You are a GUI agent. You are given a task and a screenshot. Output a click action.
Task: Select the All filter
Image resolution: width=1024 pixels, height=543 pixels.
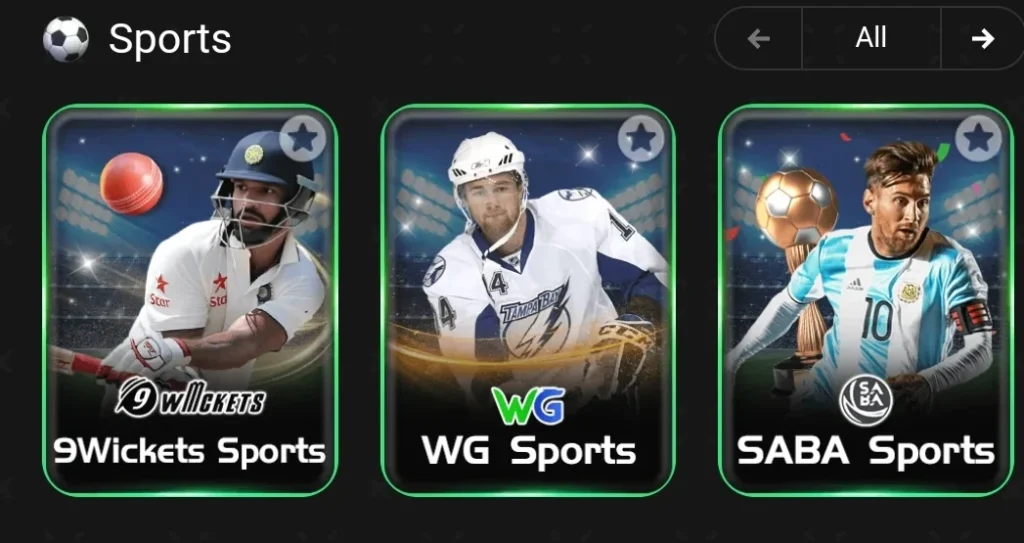click(x=871, y=38)
